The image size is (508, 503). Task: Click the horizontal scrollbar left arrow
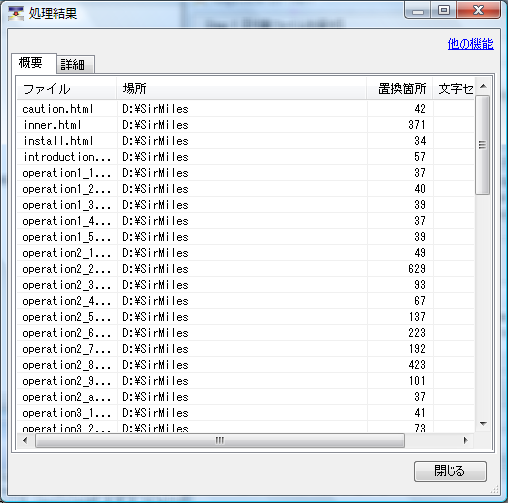coord(25,440)
